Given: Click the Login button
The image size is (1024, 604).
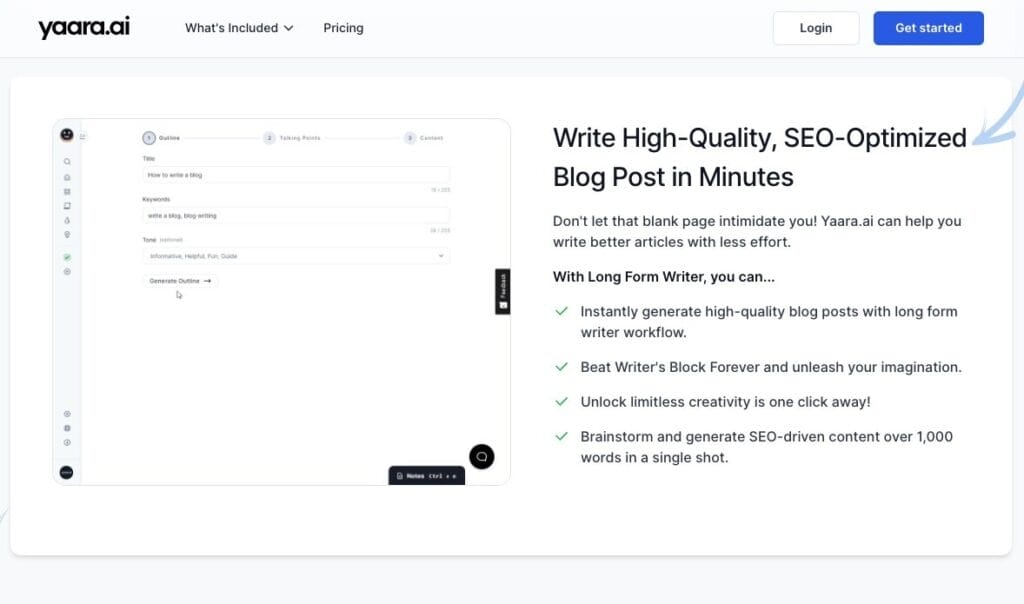Looking at the screenshot, I should point(815,28).
